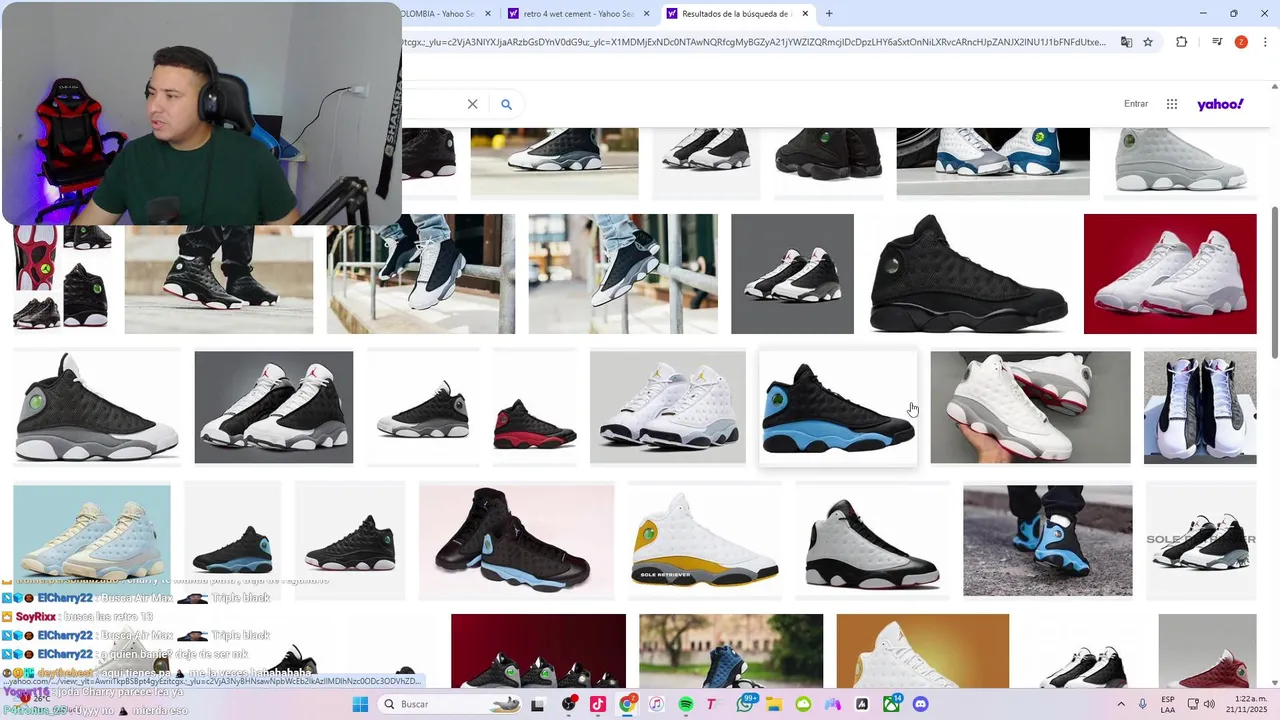Click the microphone tray icon
This screenshot has width=1280, height=720.
point(1142,704)
